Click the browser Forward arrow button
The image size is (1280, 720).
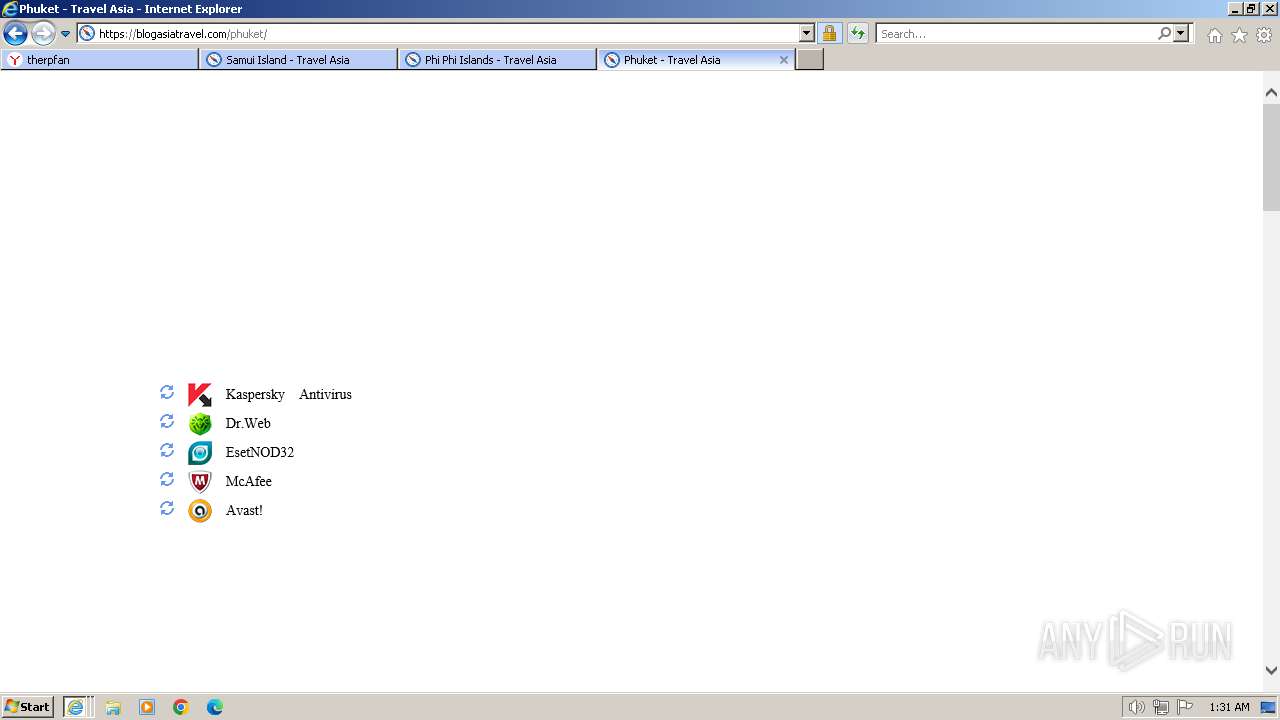tap(43, 33)
